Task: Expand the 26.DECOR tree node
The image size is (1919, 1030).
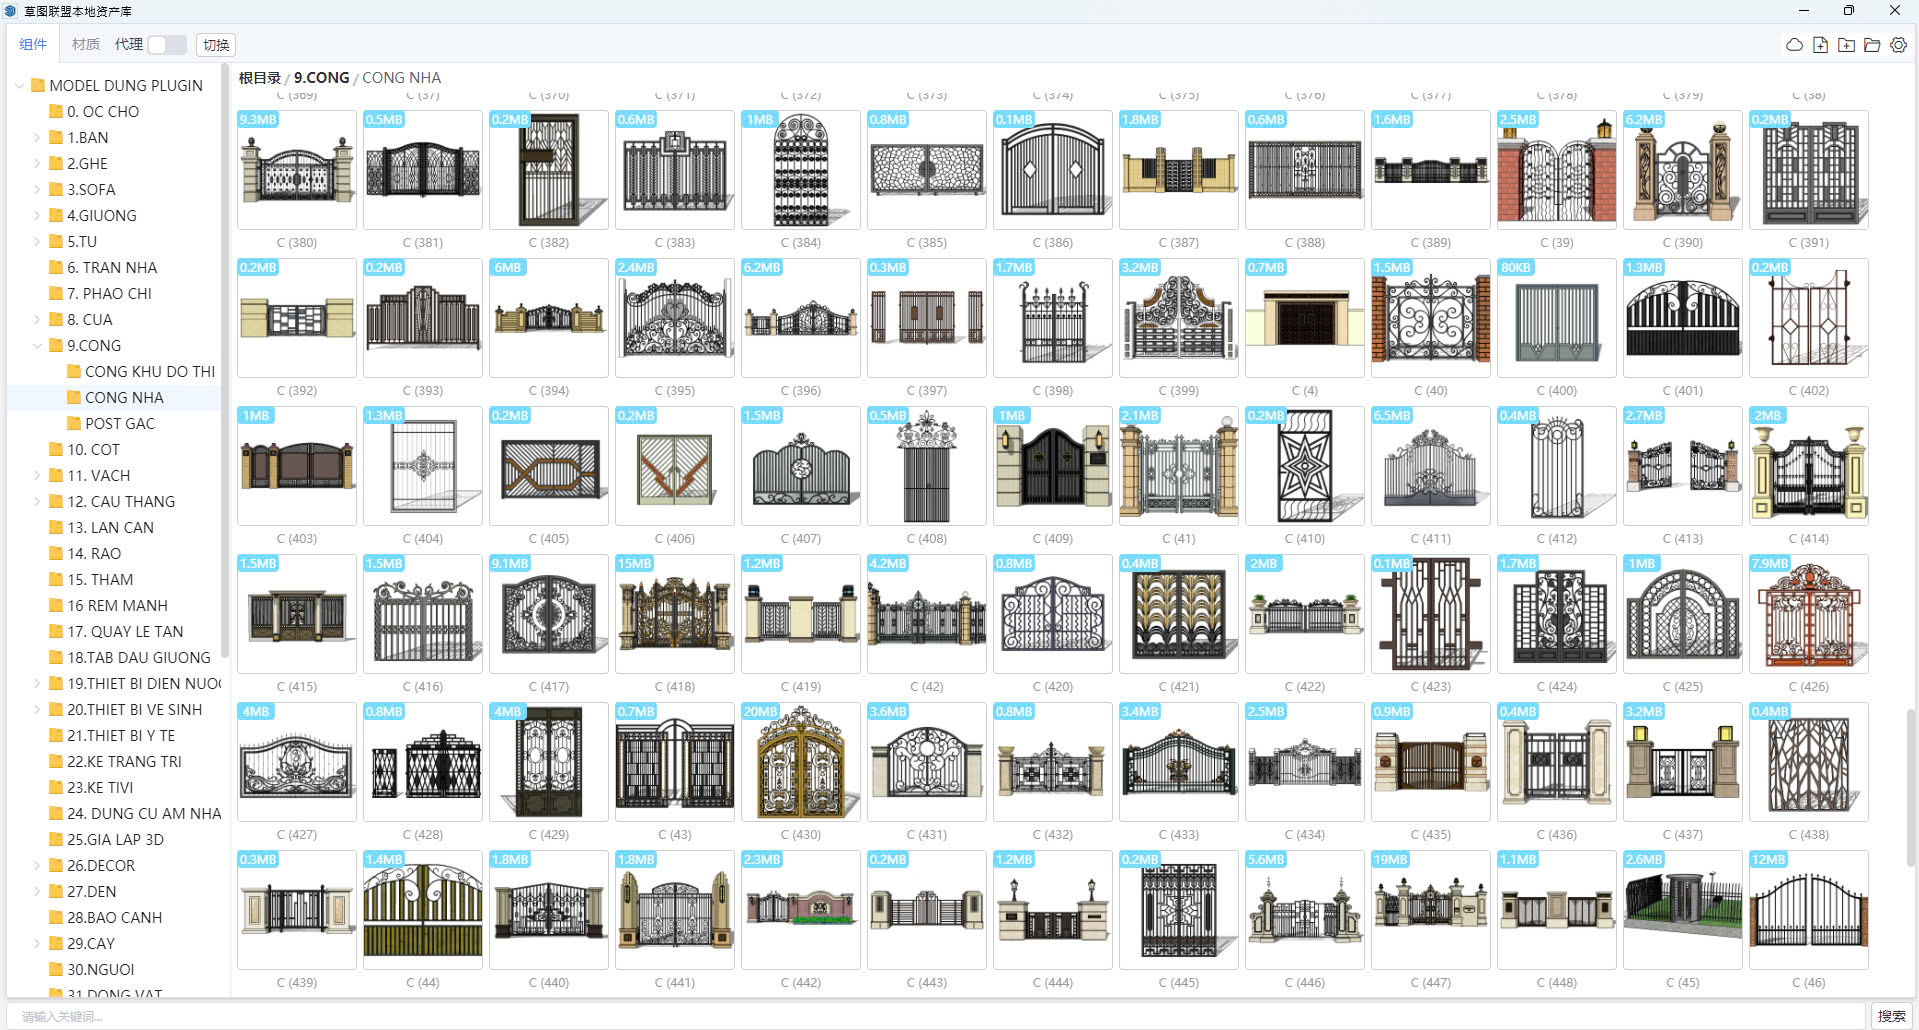Action: [38, 866]
